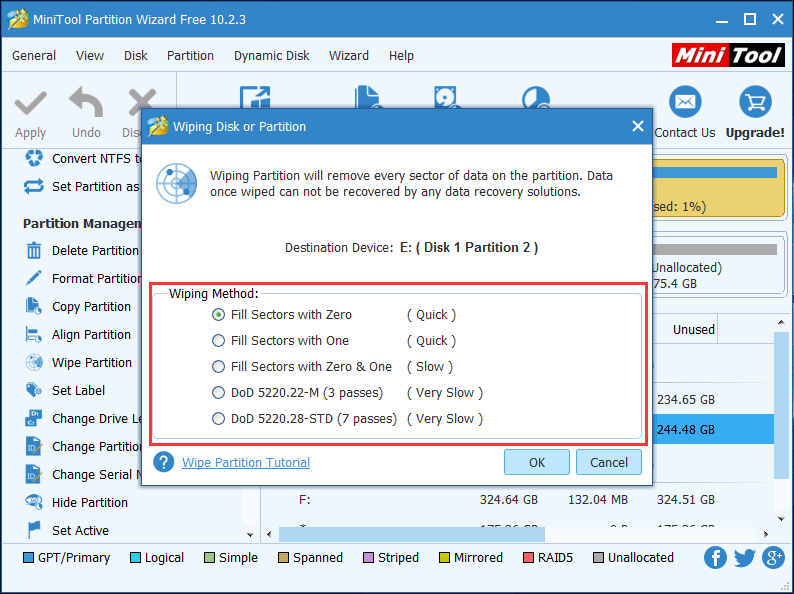This screenshot has height=594, width=794.
Task: Click the GPT/Primary legend color swatch
Action: pyautogui.click(x=29, y=558)
